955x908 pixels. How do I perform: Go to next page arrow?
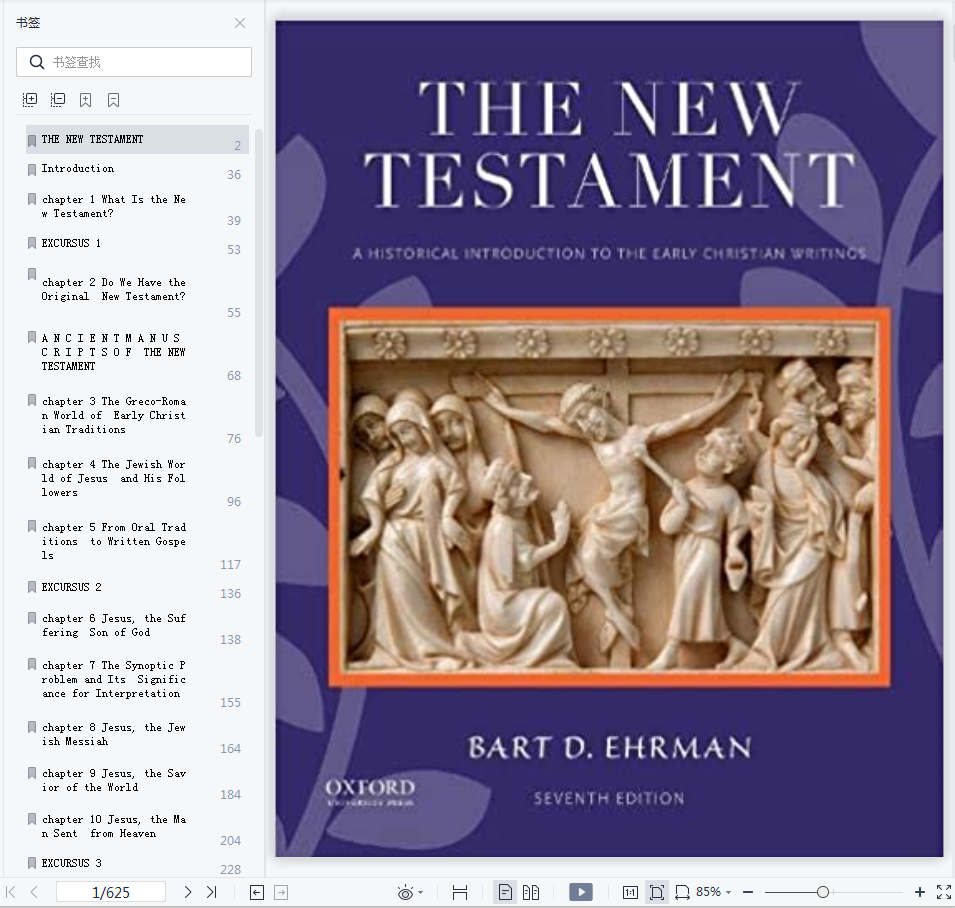pyautogui.click(x=188, y=893)
